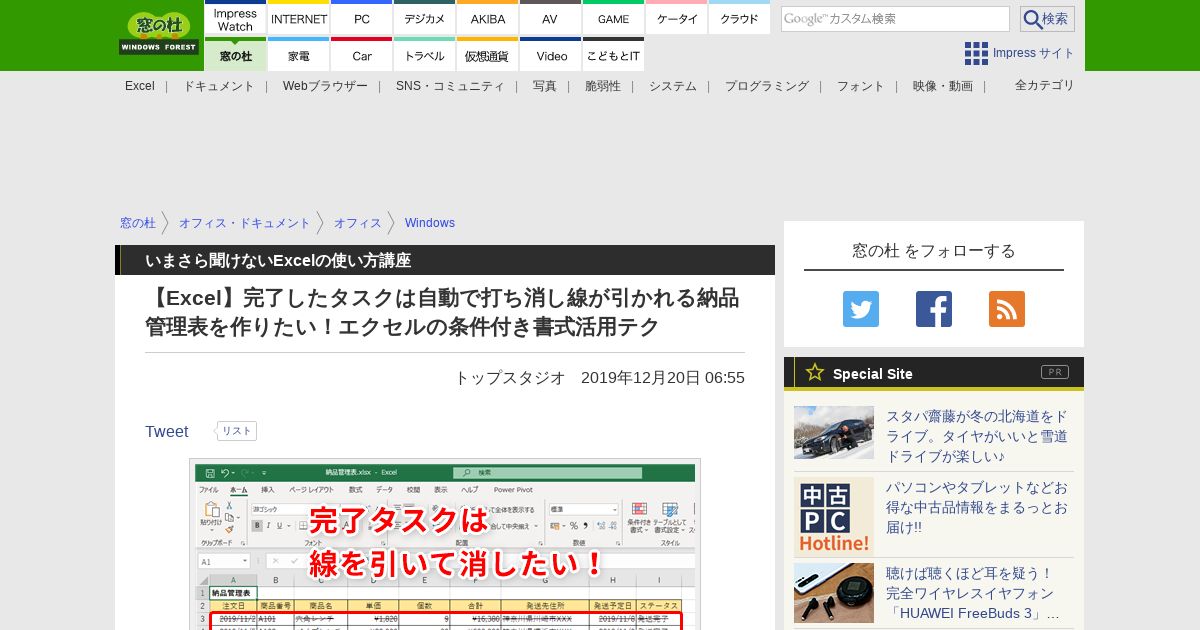Click the リスト button
This screenshot has width=1200, height=630.
coord(237,431)
